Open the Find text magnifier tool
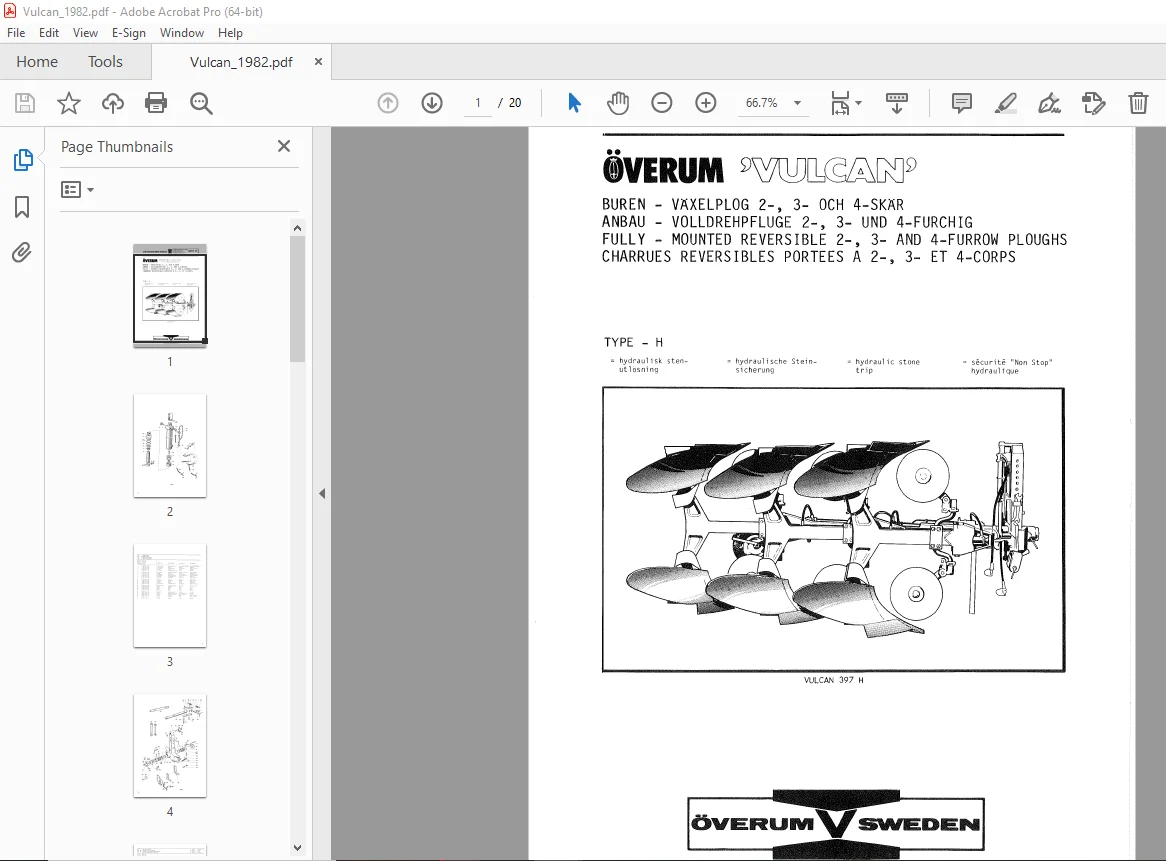The image size is (1166, 861). click(201, 103)
